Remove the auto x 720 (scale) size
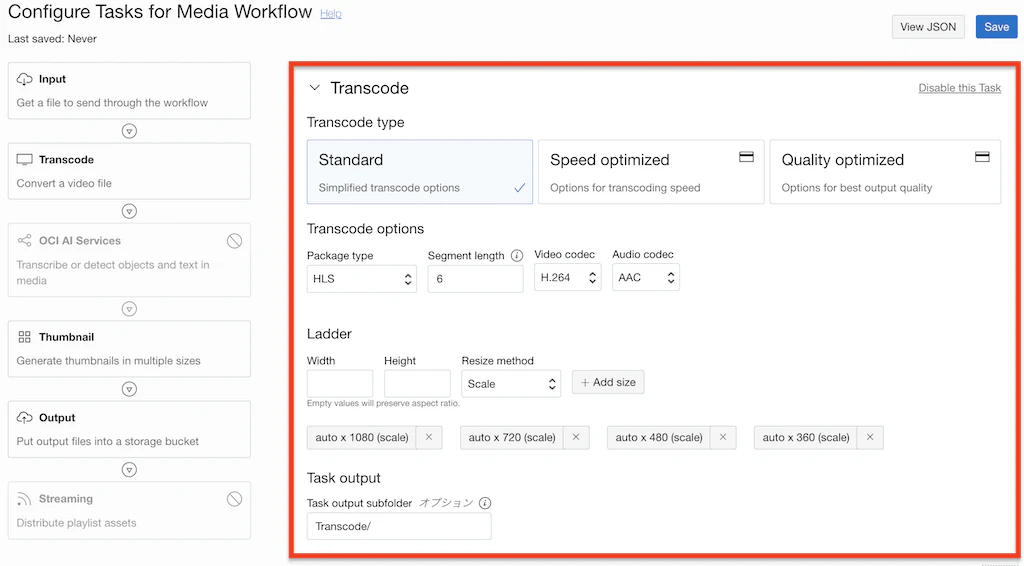1024x566 pixels. [x=576, y=437]
